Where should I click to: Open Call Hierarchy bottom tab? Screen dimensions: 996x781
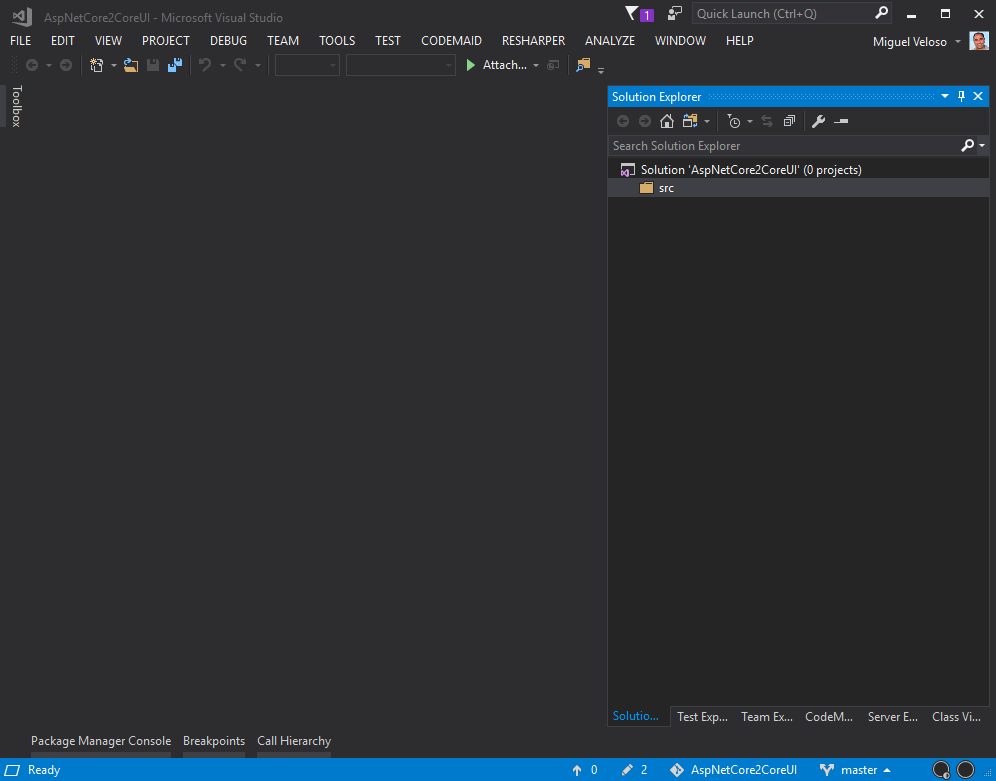click(x=294, y=741)
